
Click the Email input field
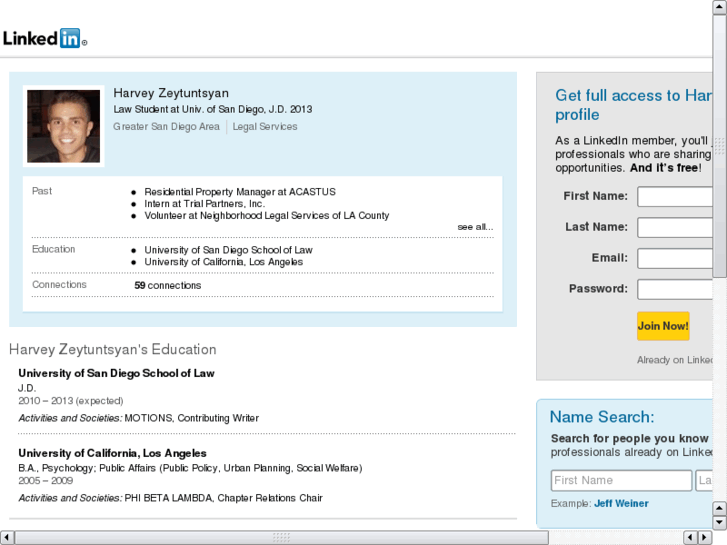coord(675,258)
